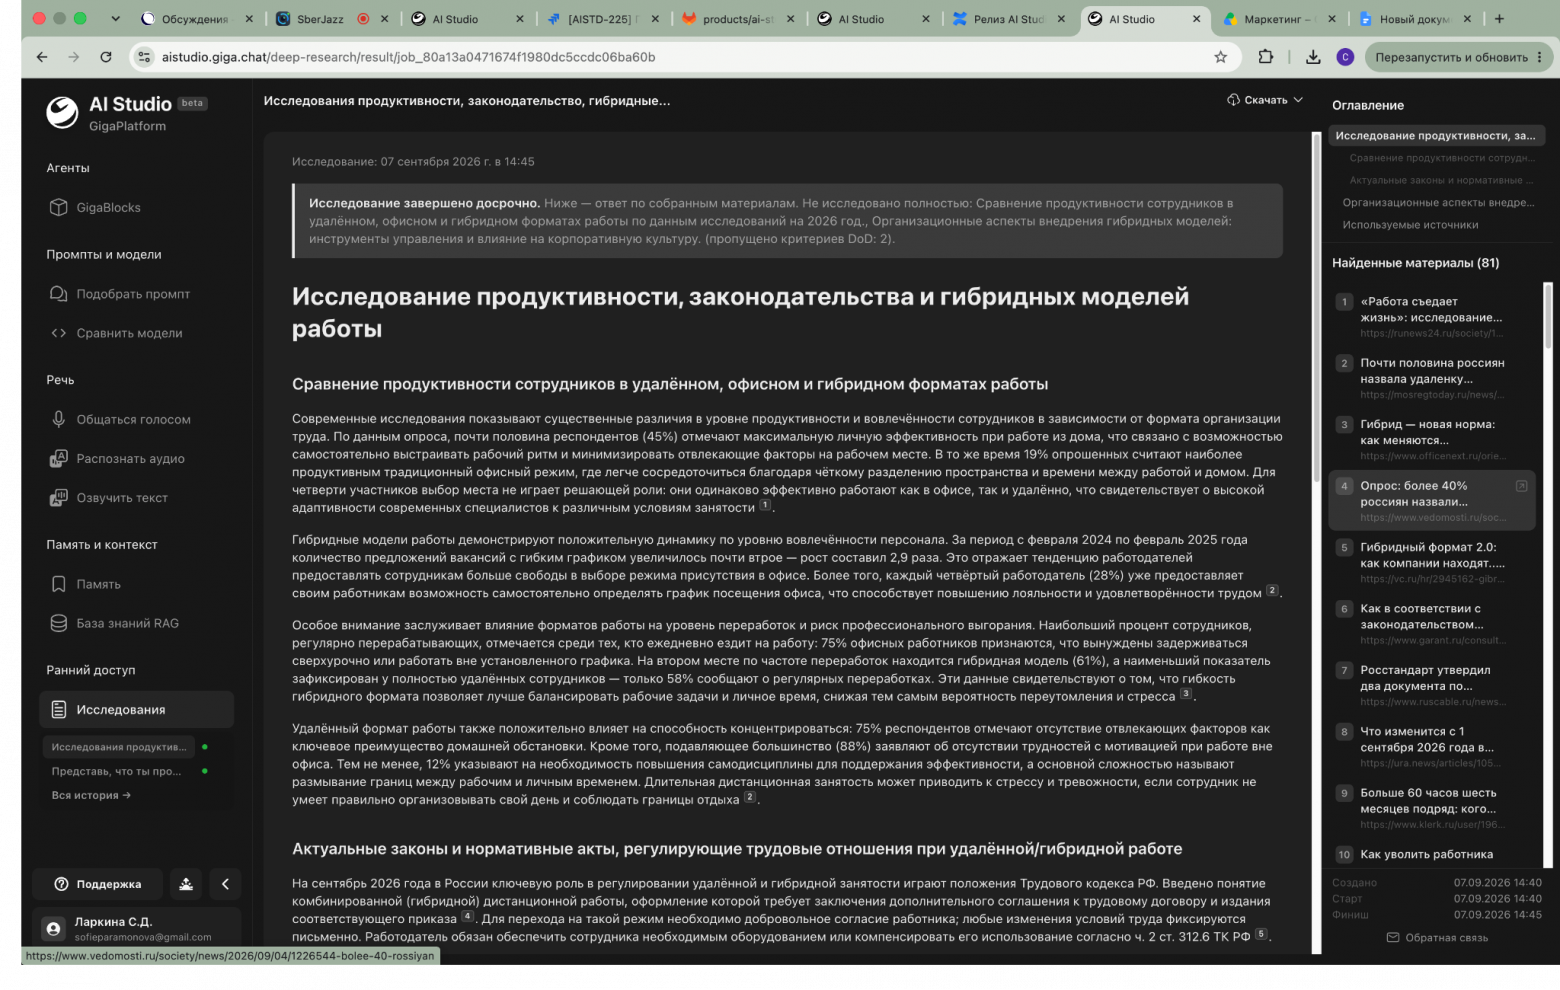Open source Росстандарт утвердил два документа
The width and height of the screenshot is (1560, 990).
[1432, 686]
